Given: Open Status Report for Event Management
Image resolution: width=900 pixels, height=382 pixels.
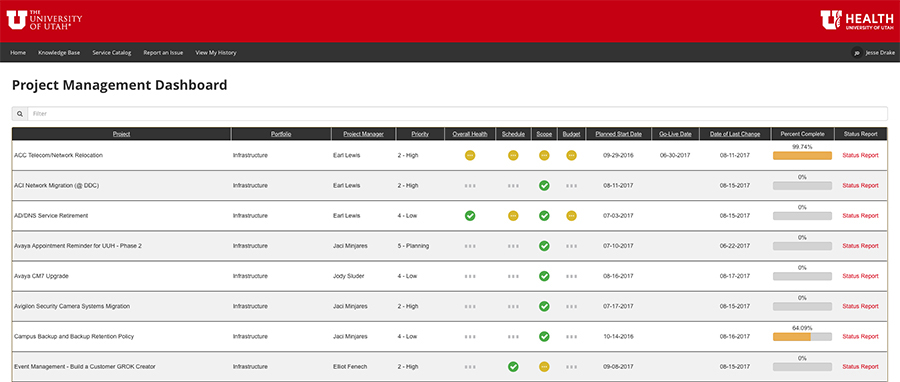Looking at the screenshot, I should (860, 367).
